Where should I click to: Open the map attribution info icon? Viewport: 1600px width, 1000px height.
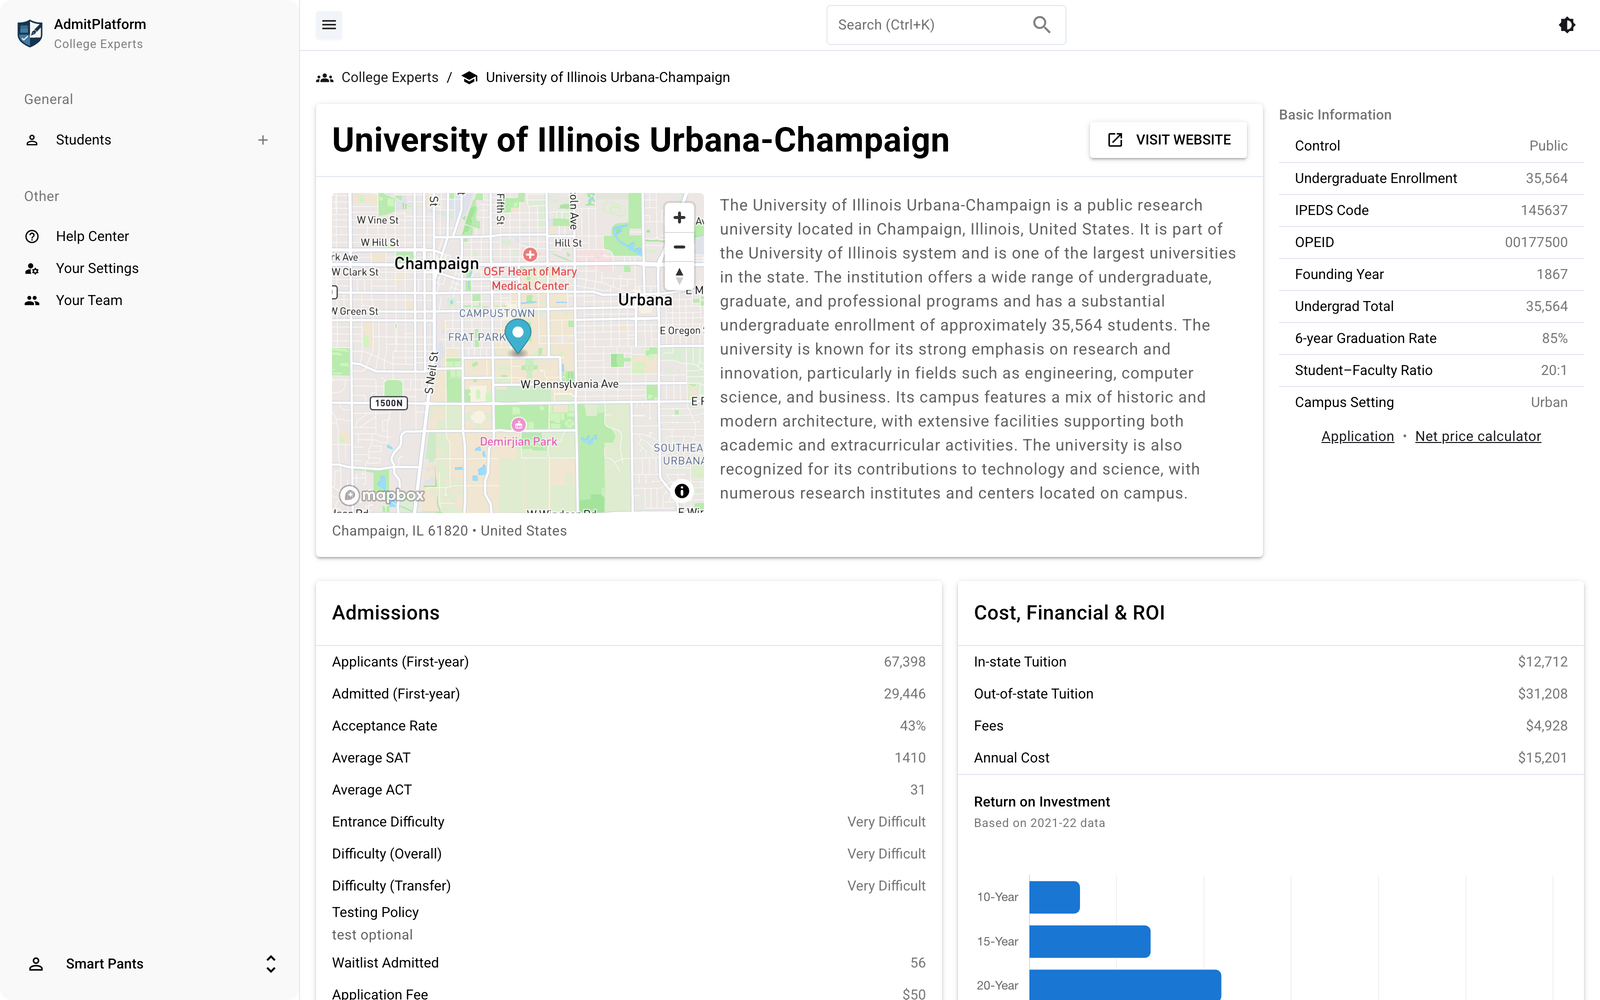click(682, 491)
